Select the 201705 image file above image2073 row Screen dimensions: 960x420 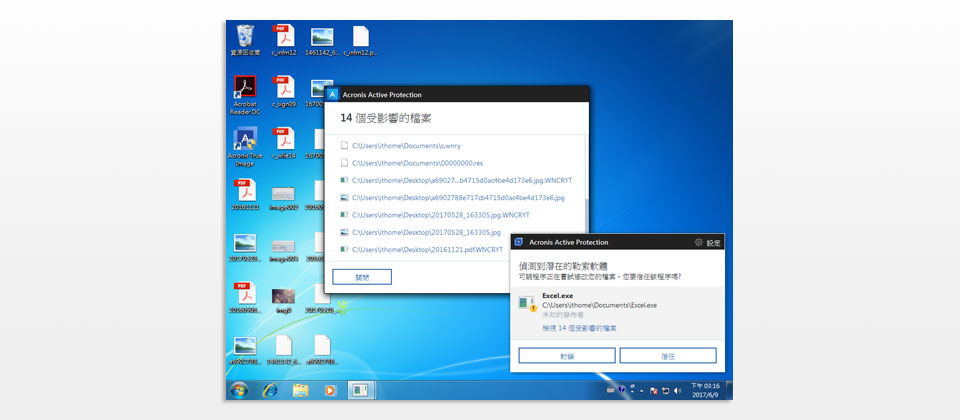(245, 248)
